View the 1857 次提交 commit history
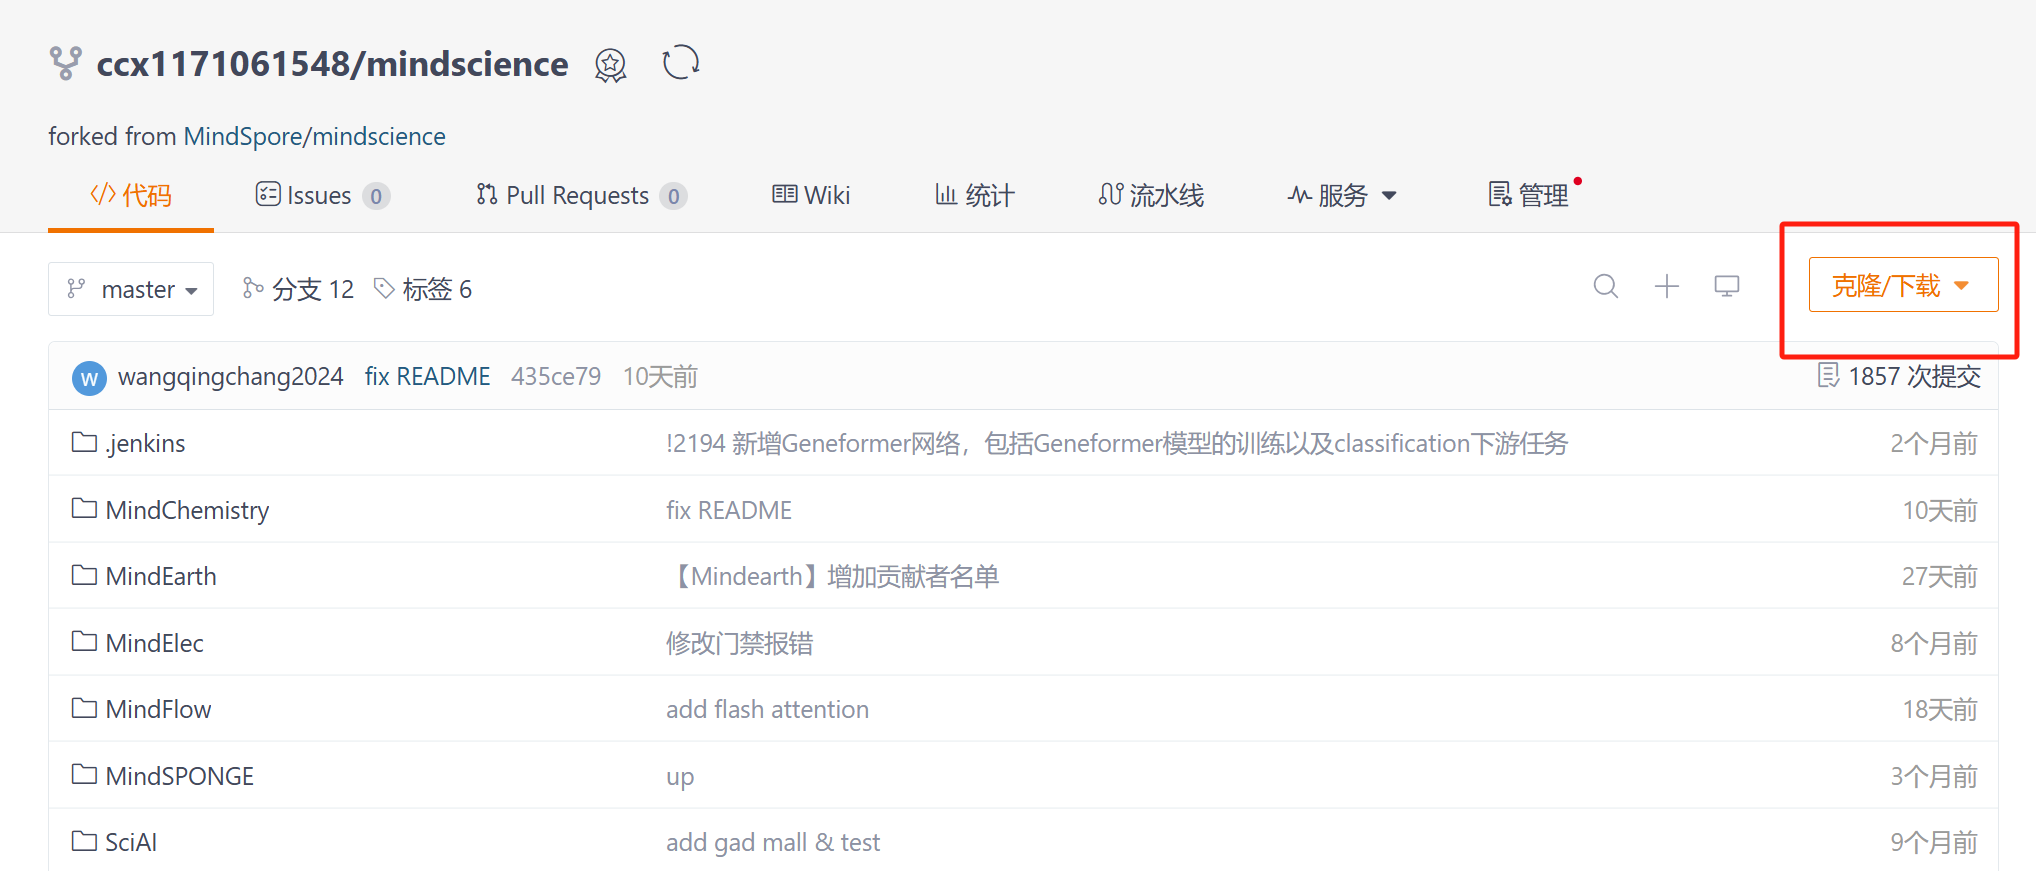The width and height of the screenshot is (2036, 871). [x=1914, y=376]
